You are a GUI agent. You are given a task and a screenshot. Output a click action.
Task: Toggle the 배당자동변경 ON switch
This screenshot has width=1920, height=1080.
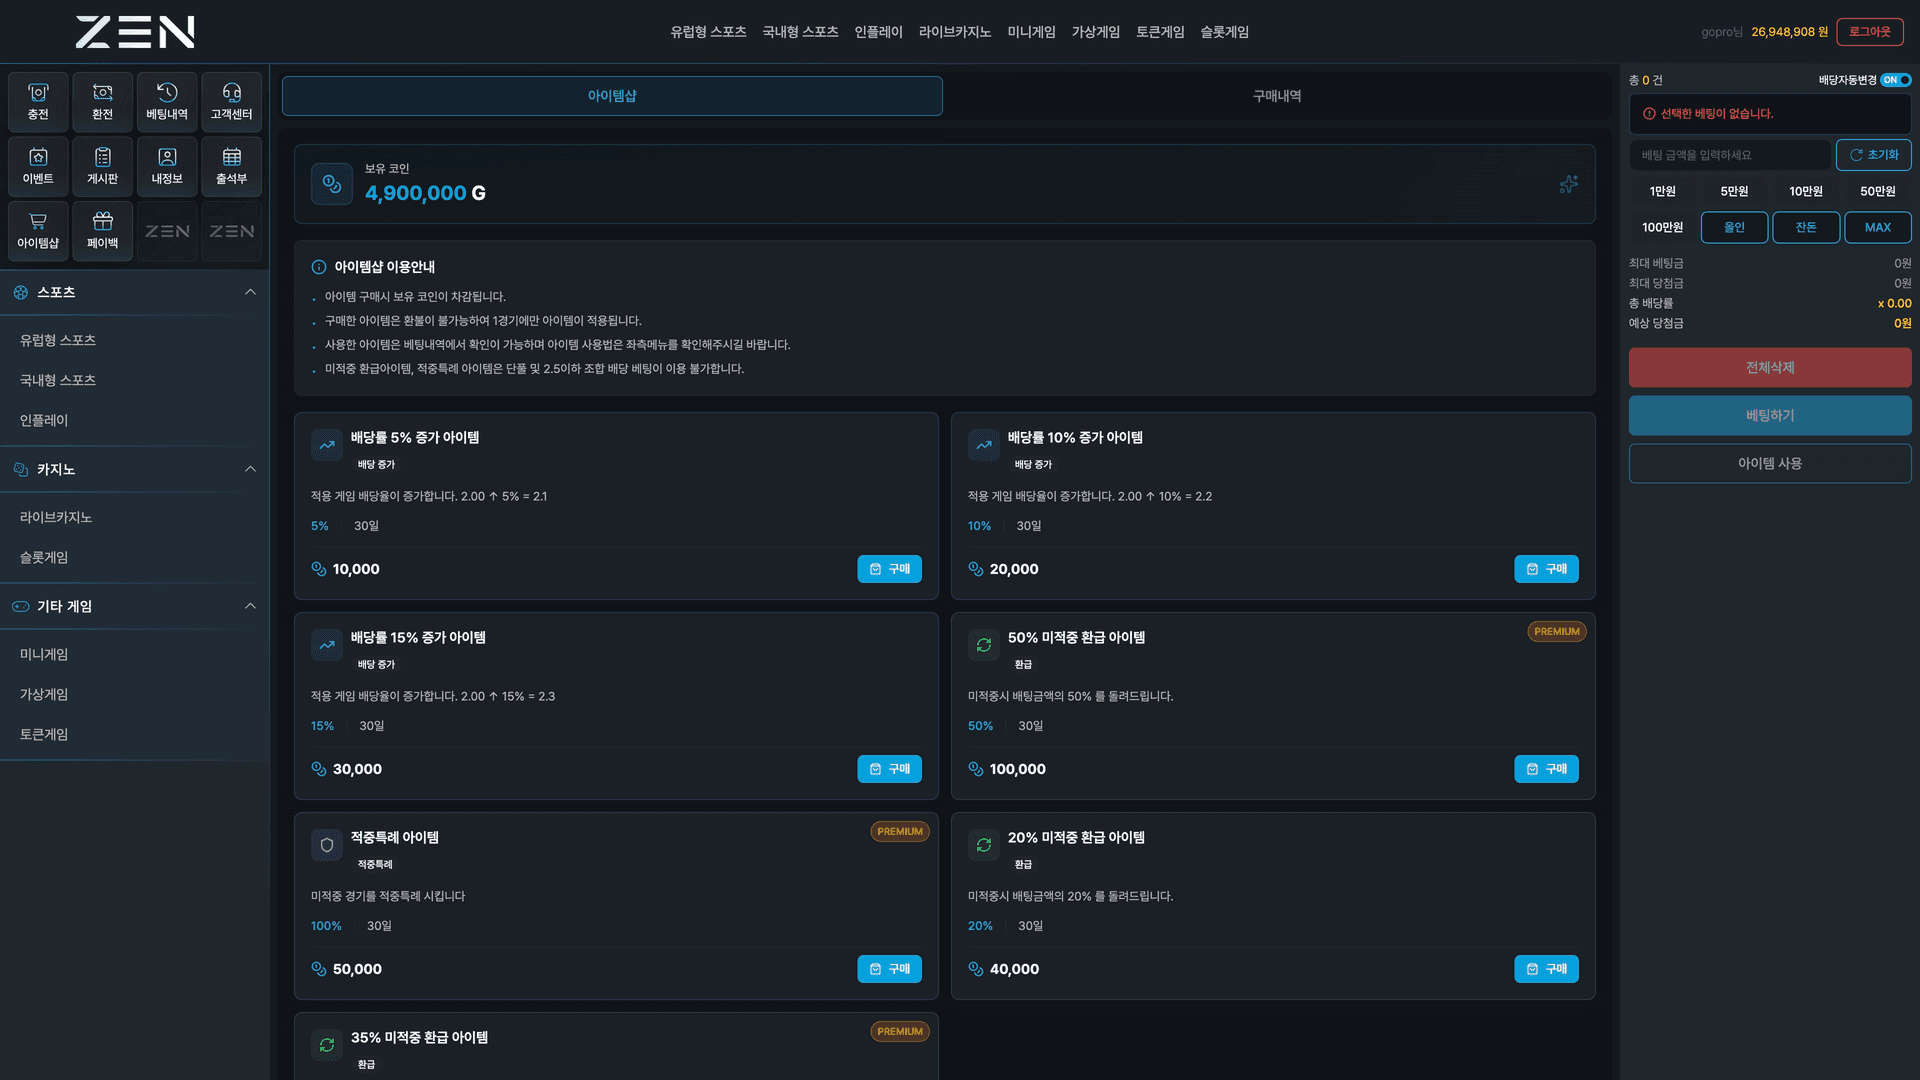(1896, 80)
